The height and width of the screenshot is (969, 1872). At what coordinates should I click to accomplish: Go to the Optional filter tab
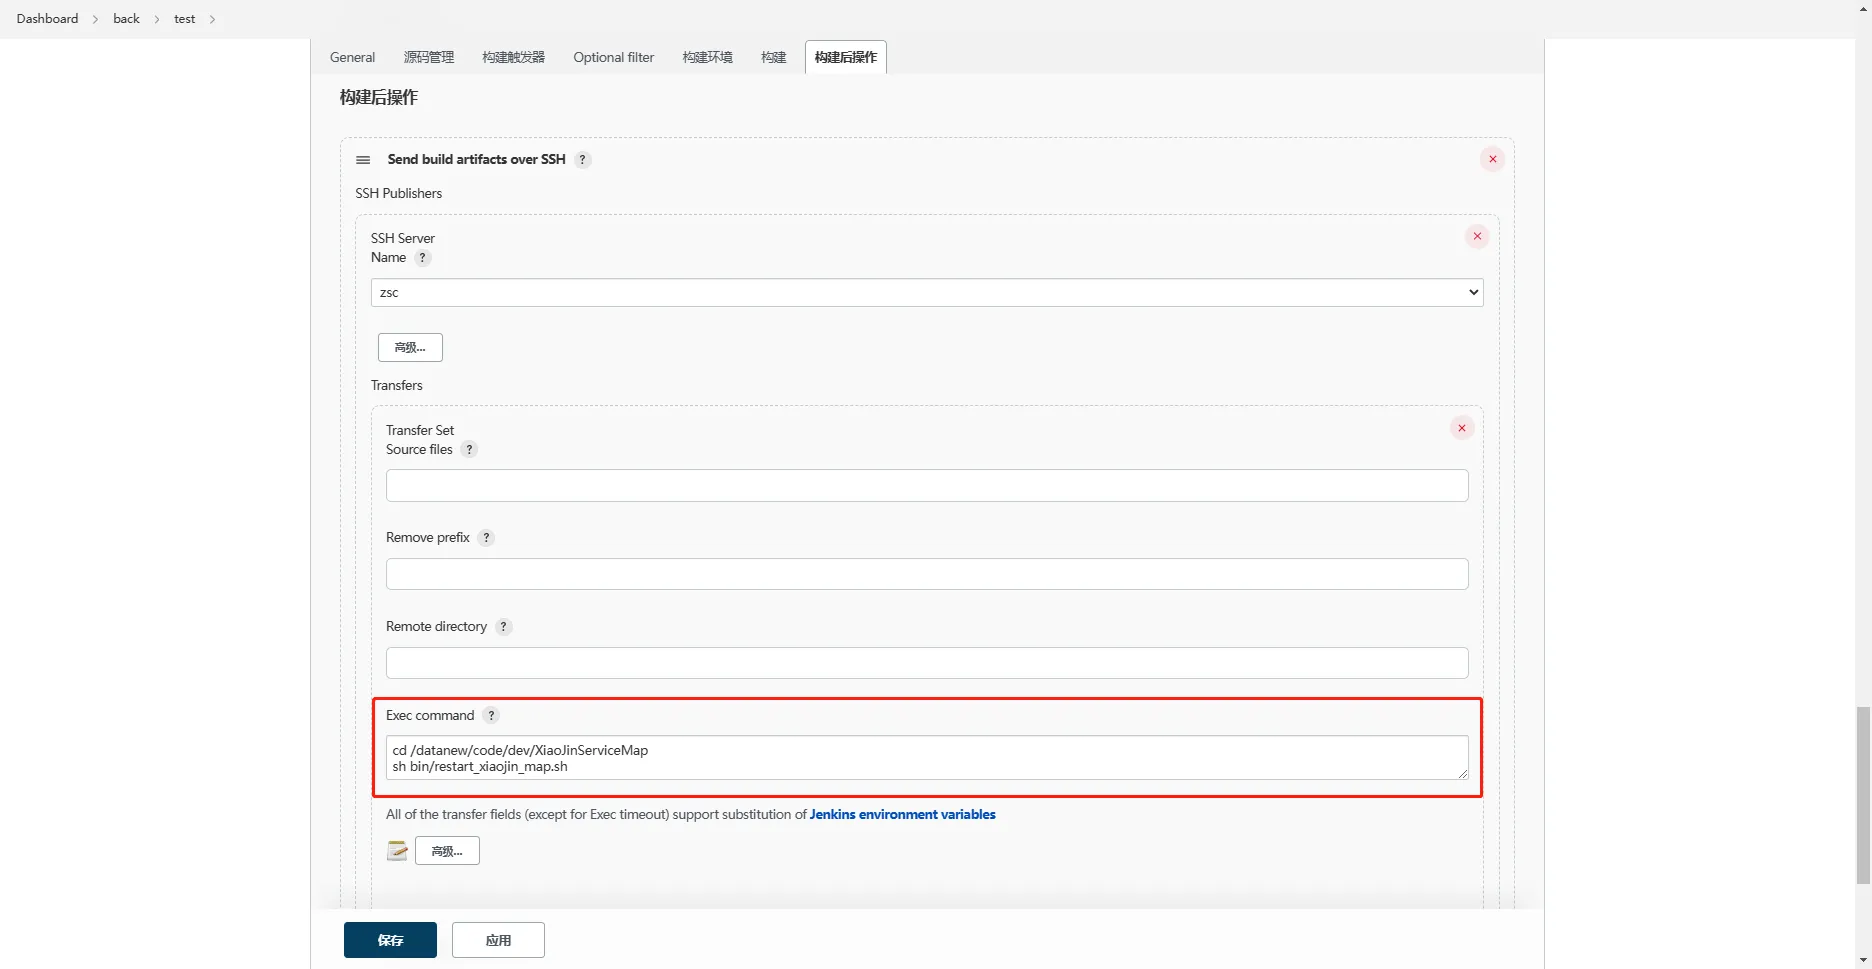(x=613, y=58)
